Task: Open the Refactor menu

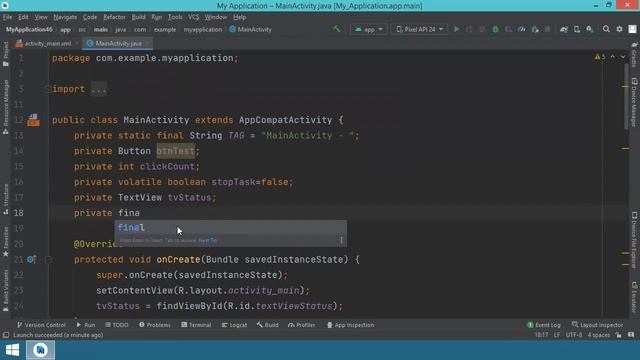Action: click(x=114, y=17)
